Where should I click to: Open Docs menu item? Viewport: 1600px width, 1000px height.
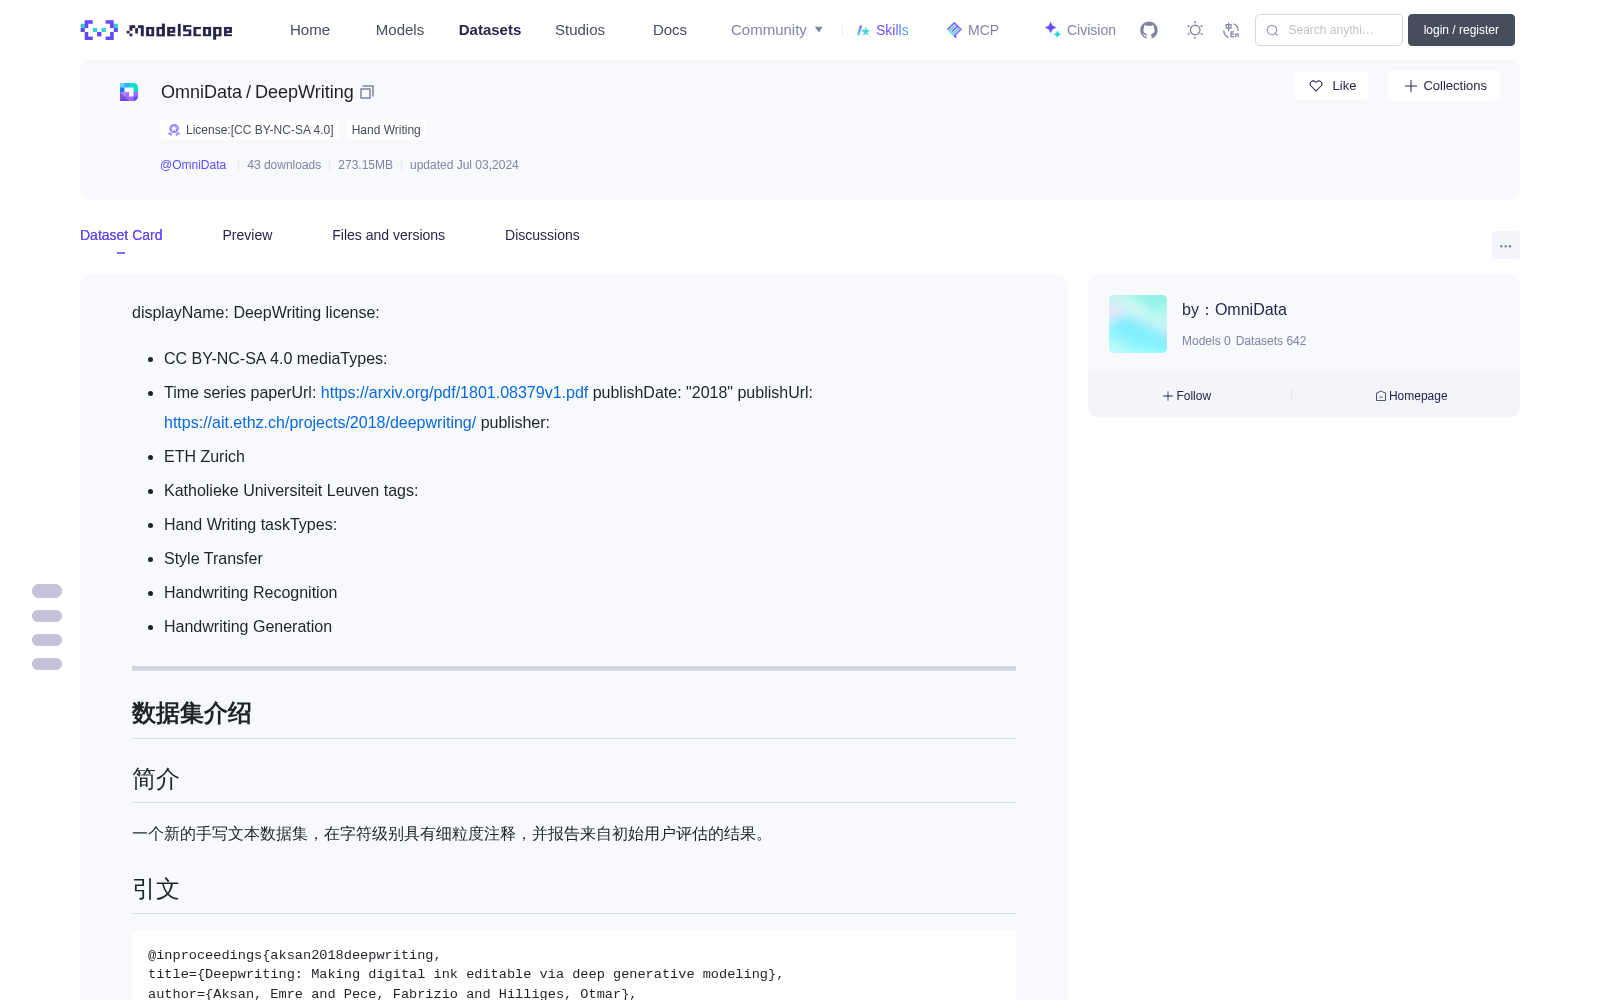(x=670, y=30)
